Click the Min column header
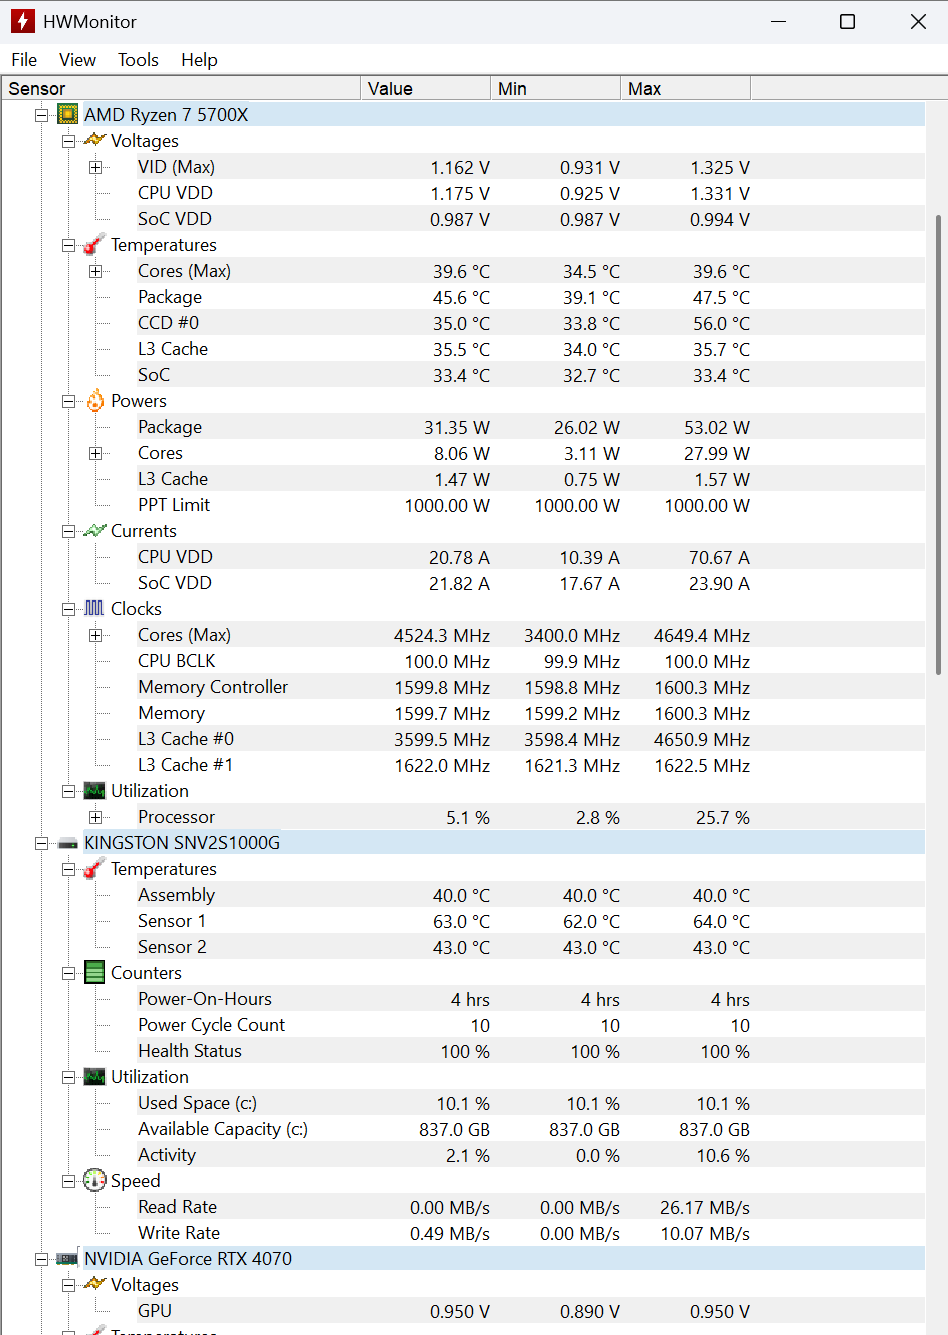The width and height of the screenshot is (948, 1335). [x=555, y=89]
